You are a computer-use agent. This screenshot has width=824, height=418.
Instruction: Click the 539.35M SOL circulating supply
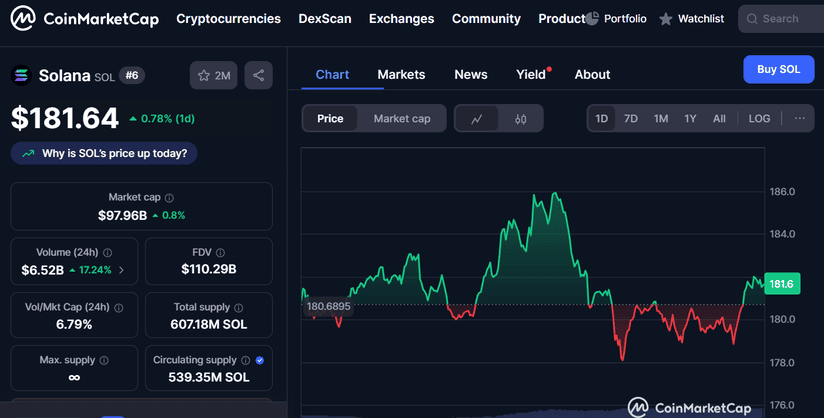(209, 378)
